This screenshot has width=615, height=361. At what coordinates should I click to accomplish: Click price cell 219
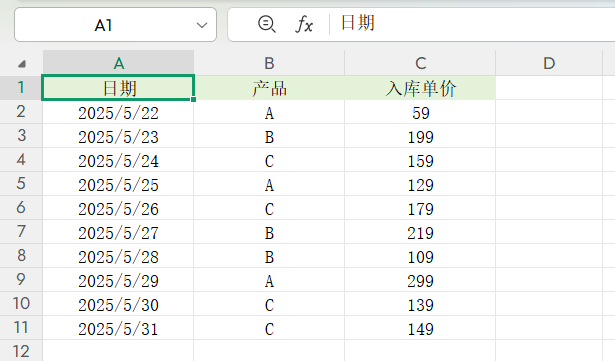pyautogui.click(x=420, y=232)
